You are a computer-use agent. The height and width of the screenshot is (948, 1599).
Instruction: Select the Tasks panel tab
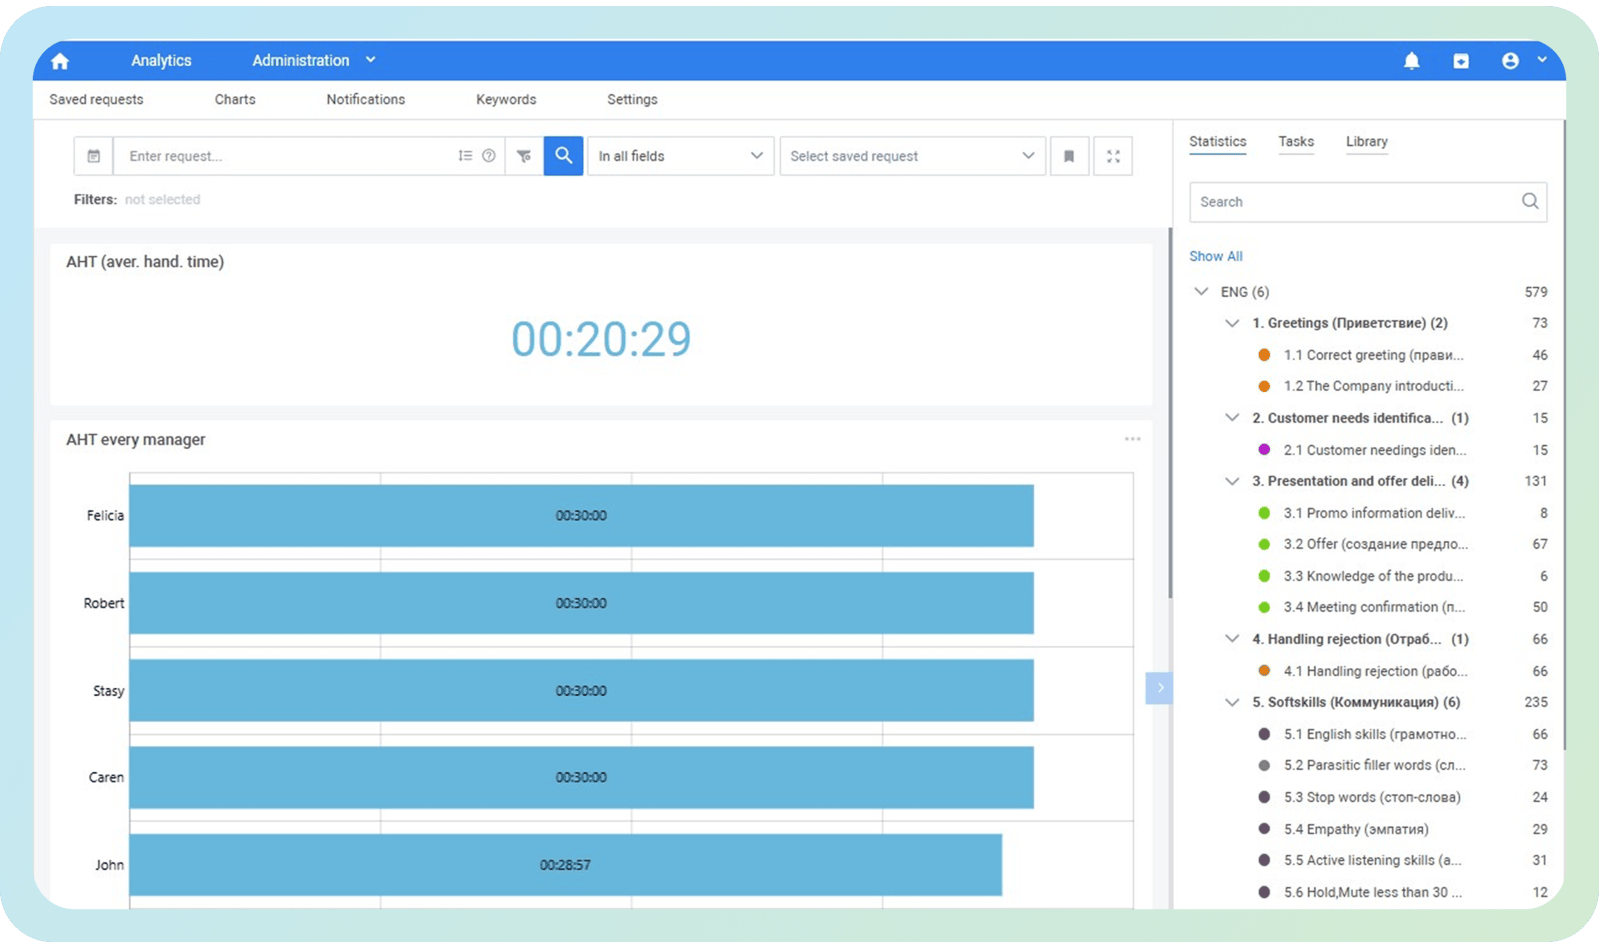[1296, 142]
